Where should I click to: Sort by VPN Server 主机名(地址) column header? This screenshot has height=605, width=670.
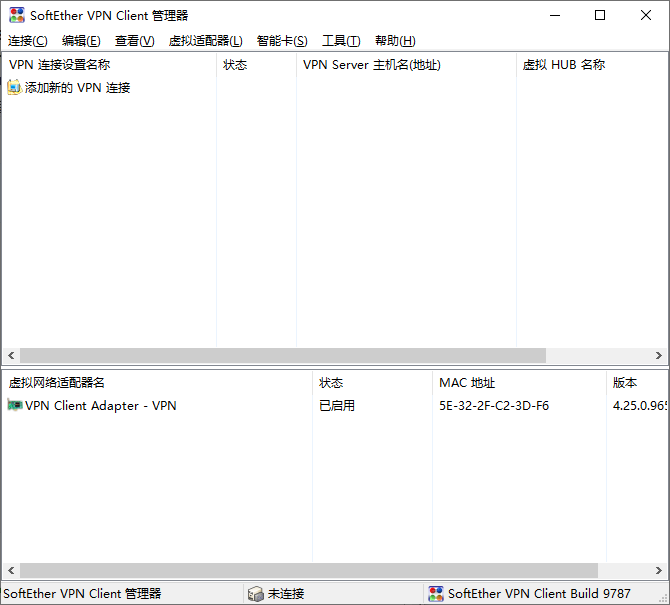coord(372,65)
